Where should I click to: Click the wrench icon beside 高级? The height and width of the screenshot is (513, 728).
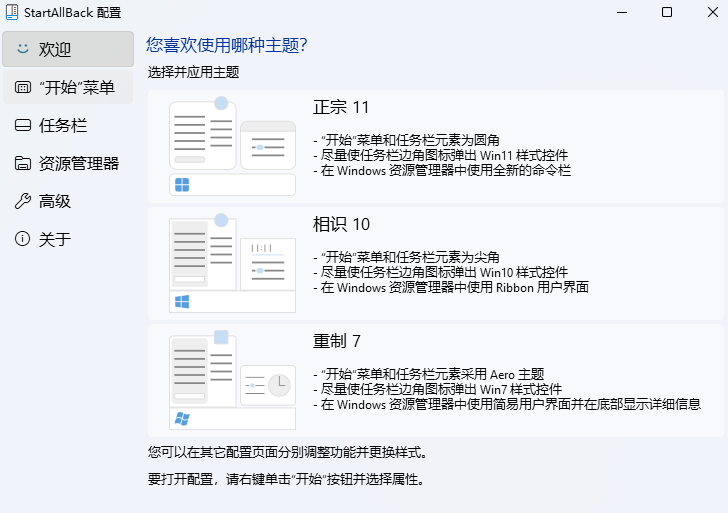[22, 201]
